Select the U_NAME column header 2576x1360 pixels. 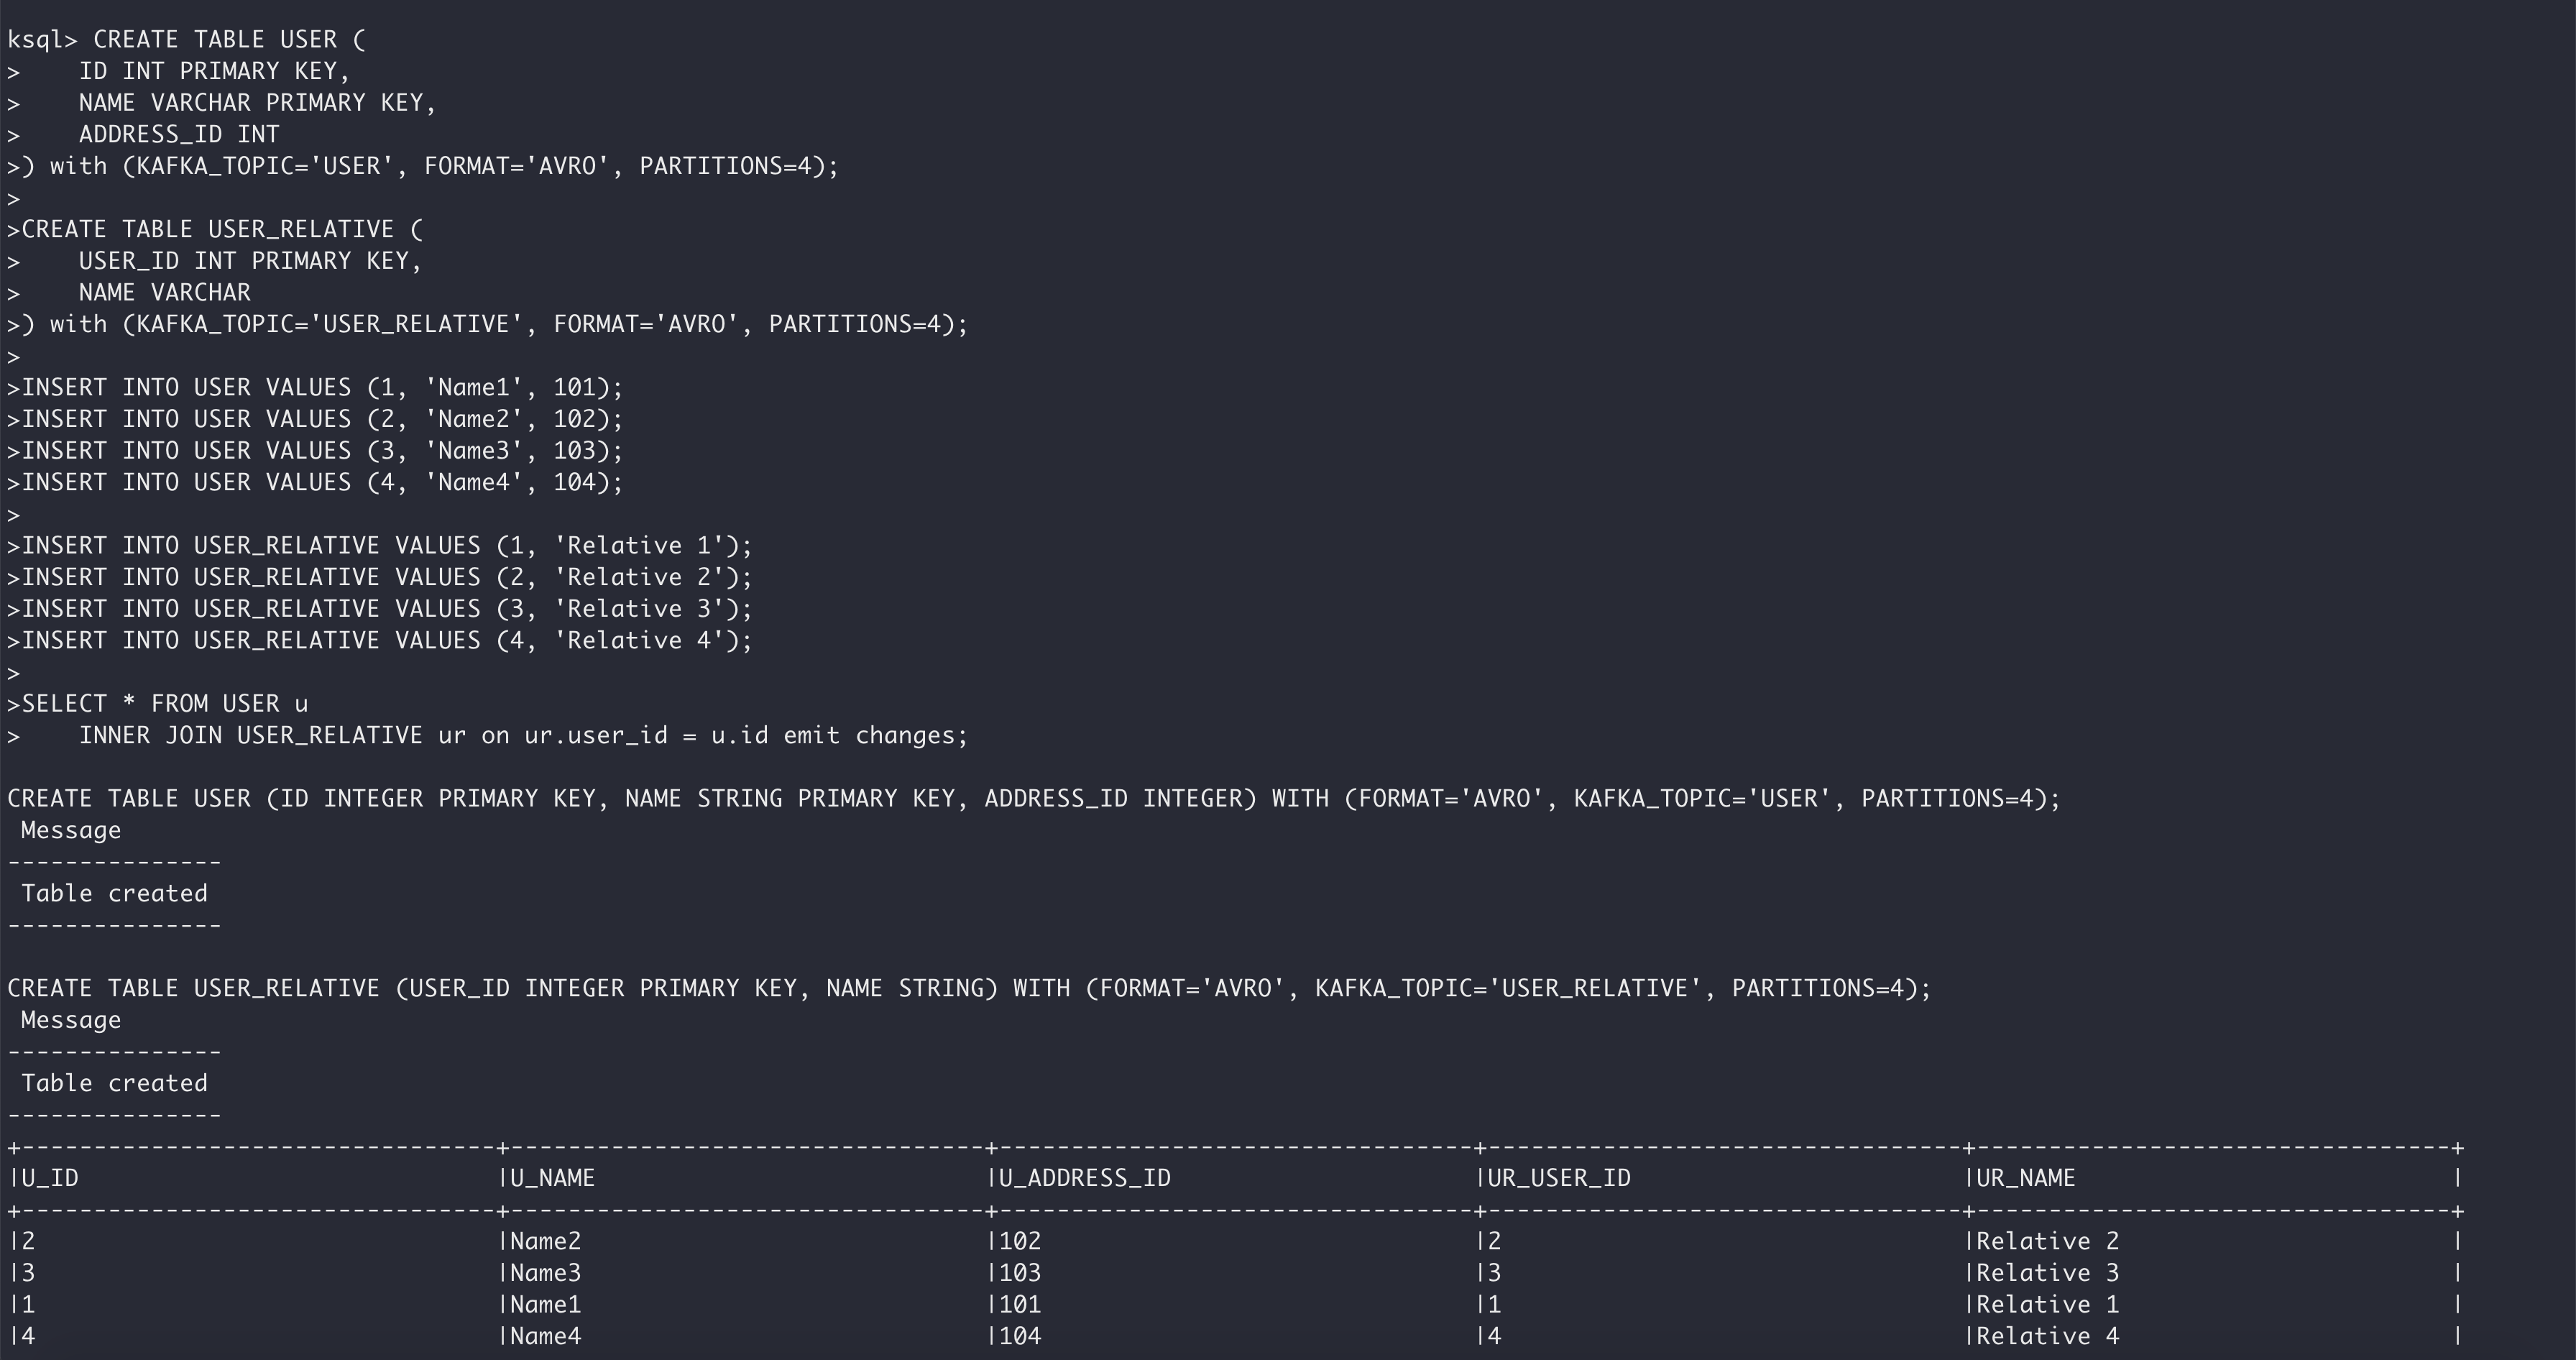pos(548,1178)
